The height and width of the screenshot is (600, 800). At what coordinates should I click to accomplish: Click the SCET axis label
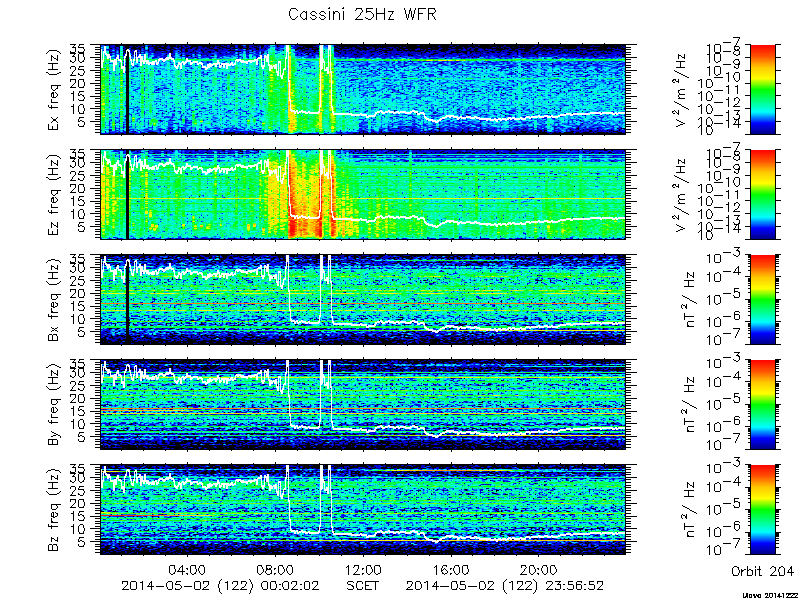tap(362, 585)
